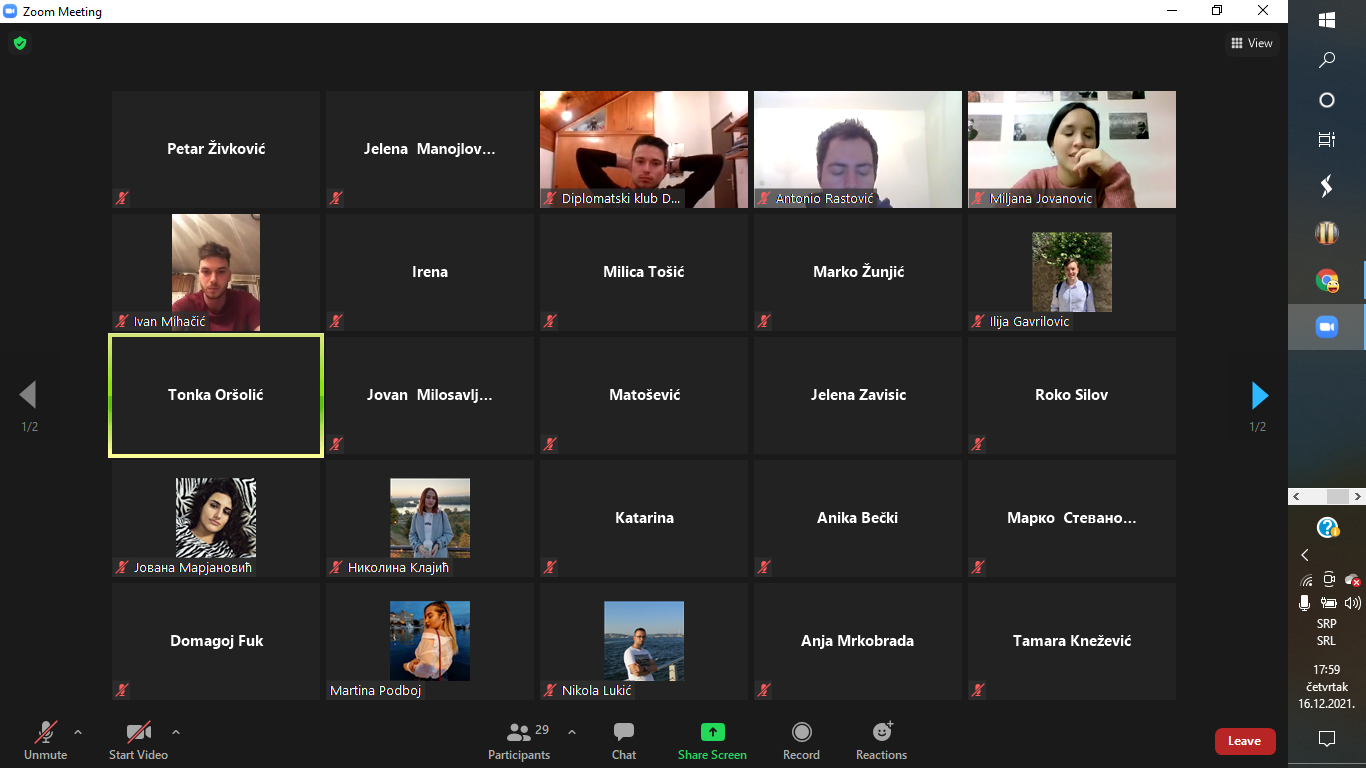The height and width of the screenshot is (768, 1366).
Task: Click the Zoom icon in the taskbar
Action: (1327, 327)
